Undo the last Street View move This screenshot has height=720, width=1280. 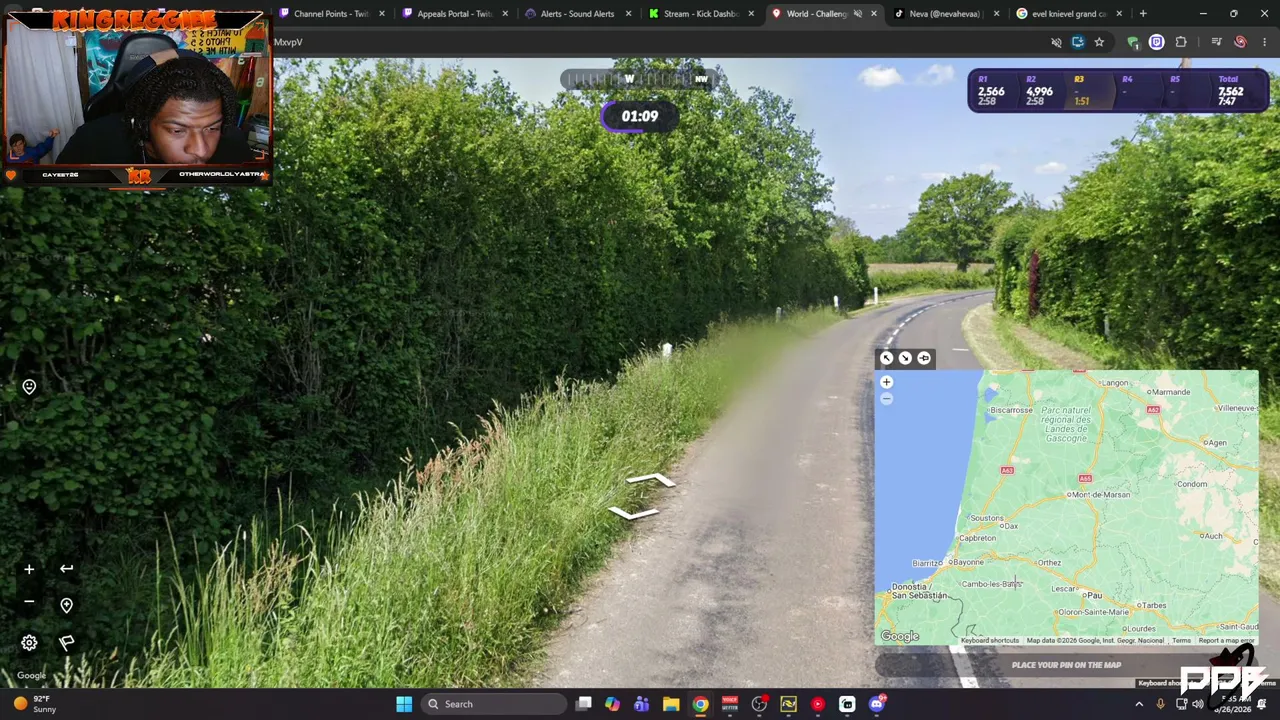click(66, 569)
